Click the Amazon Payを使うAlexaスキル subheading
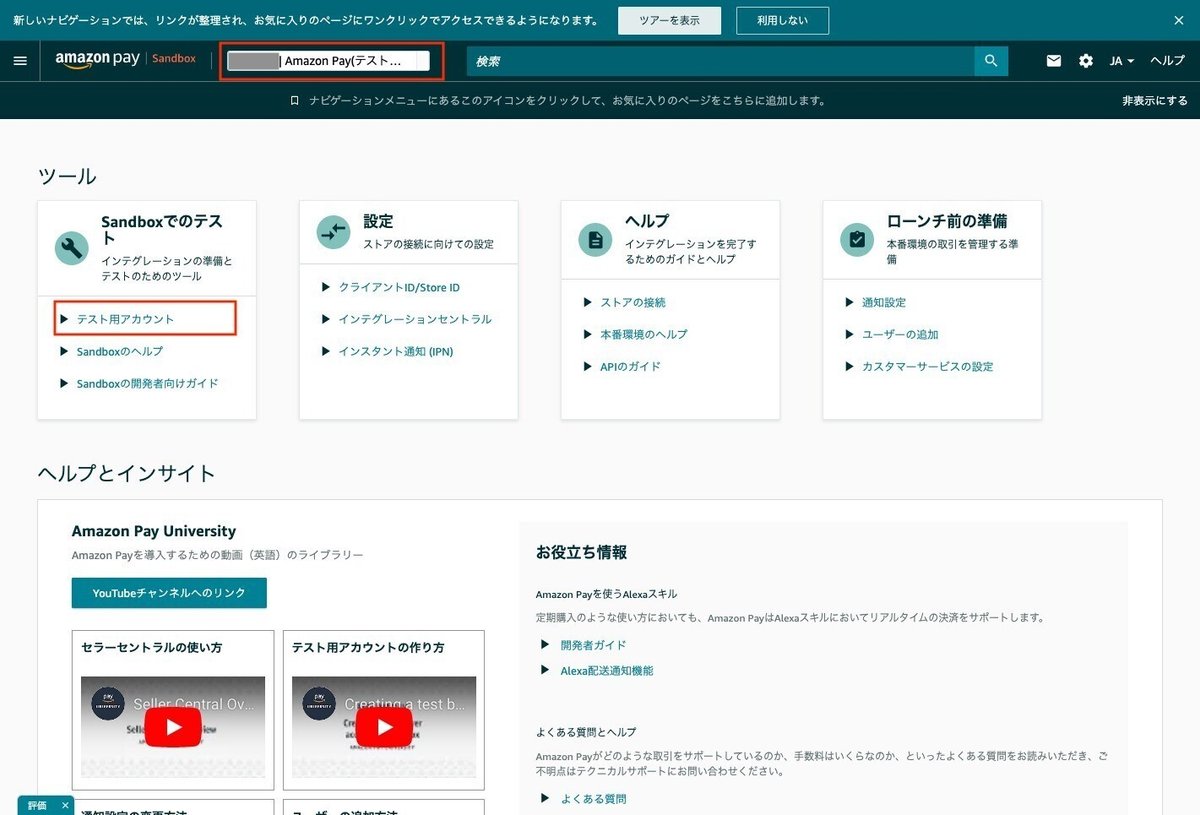 pyautogui.click(x=606, y=594)
